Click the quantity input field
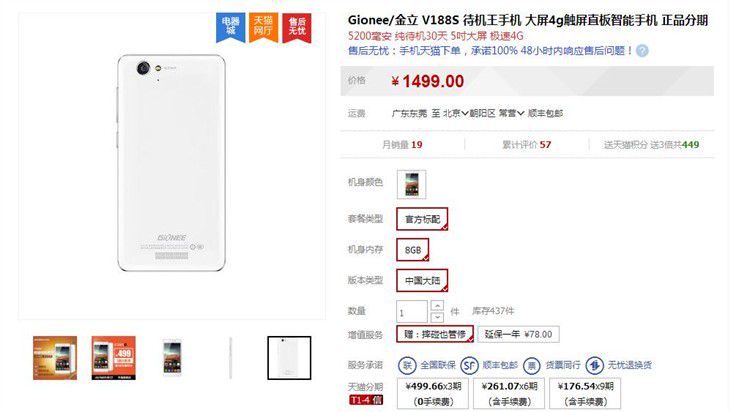 click(412, 311)
